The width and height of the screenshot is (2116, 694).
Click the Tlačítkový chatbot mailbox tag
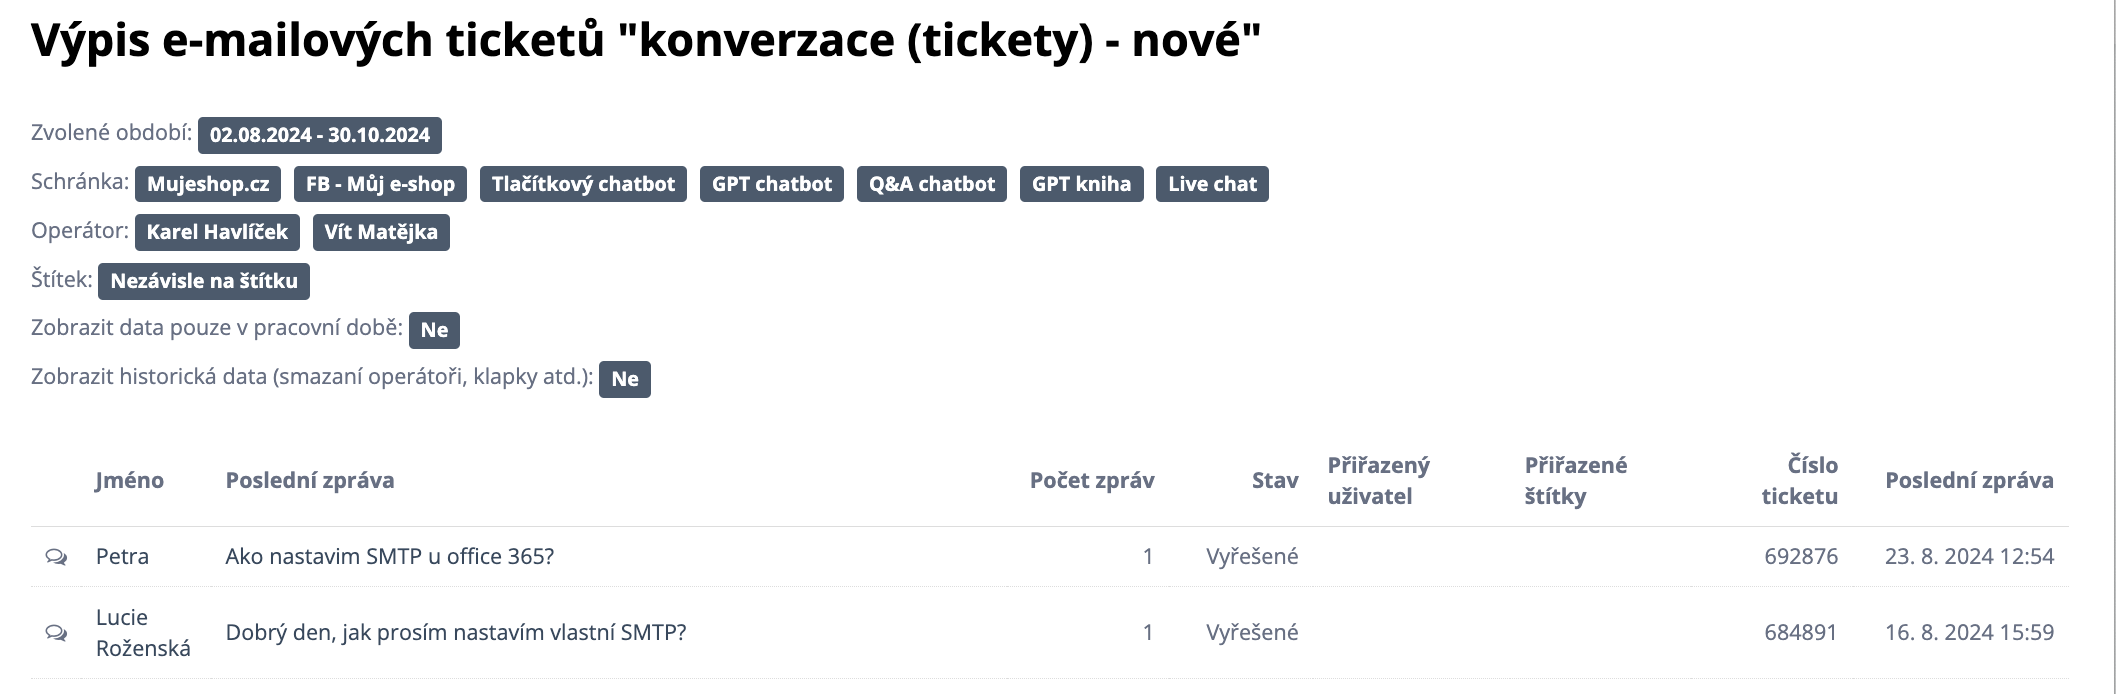click(x=583, y=184)
